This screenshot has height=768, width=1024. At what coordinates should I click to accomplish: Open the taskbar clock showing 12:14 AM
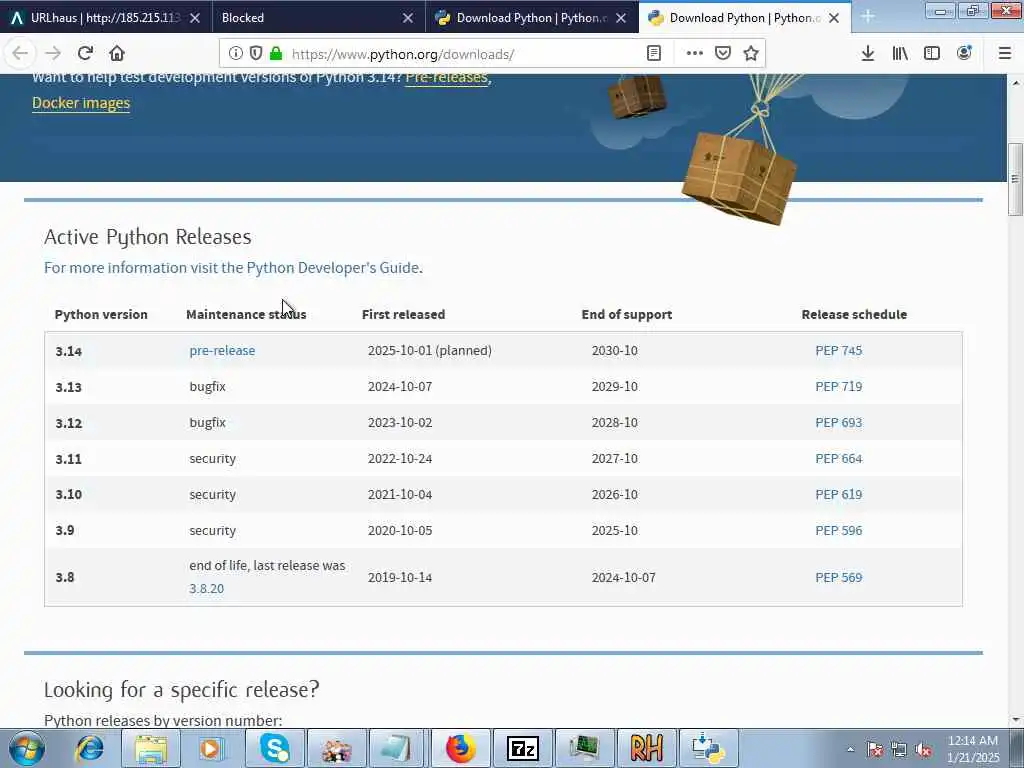(973, 749)
